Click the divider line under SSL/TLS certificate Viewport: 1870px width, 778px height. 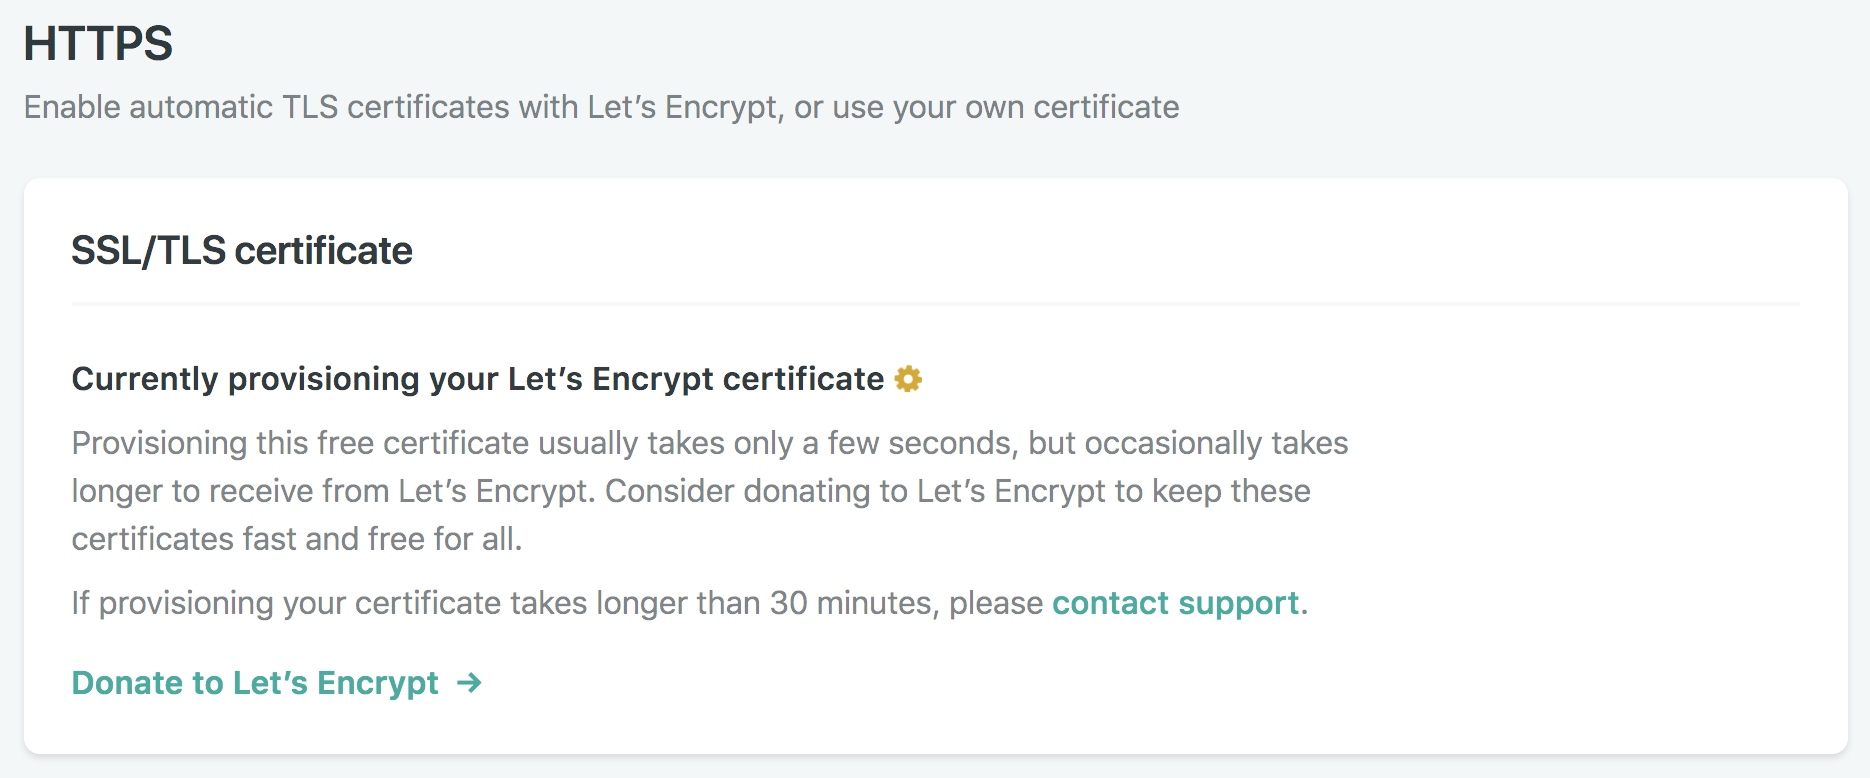935,303
